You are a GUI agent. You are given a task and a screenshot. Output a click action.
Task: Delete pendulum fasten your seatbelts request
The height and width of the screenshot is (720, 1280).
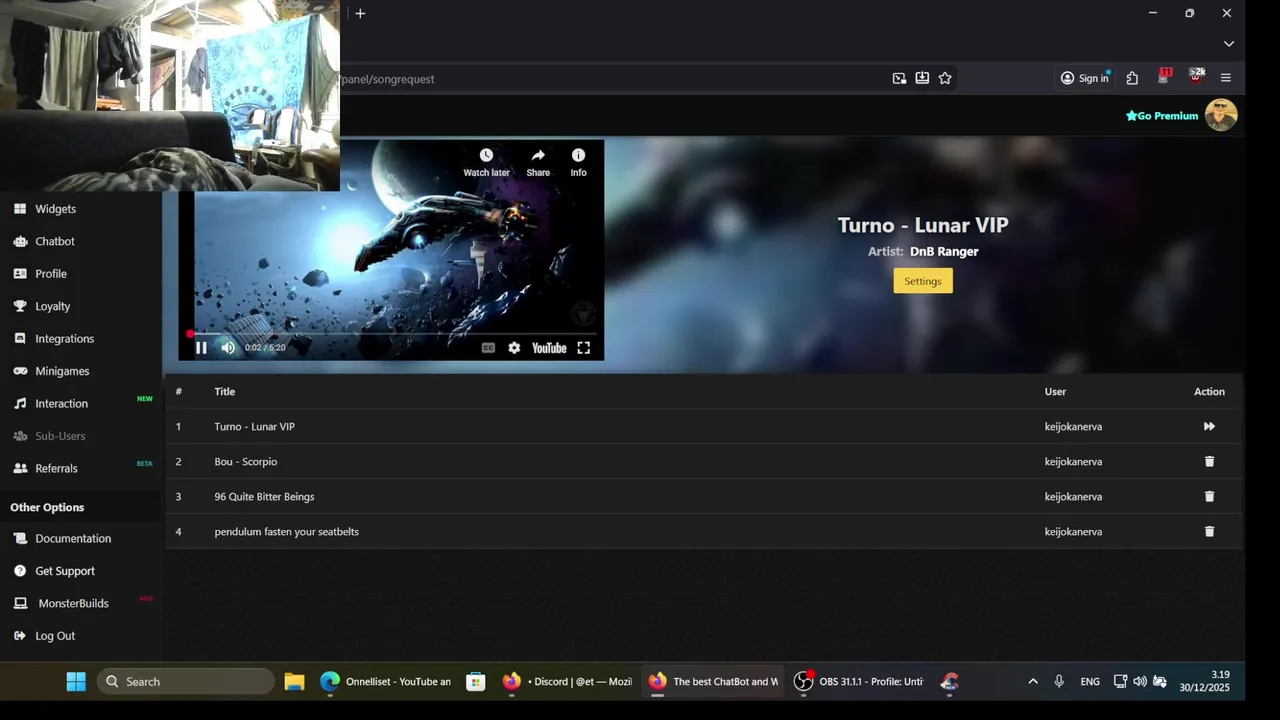tap(1209, 531)
